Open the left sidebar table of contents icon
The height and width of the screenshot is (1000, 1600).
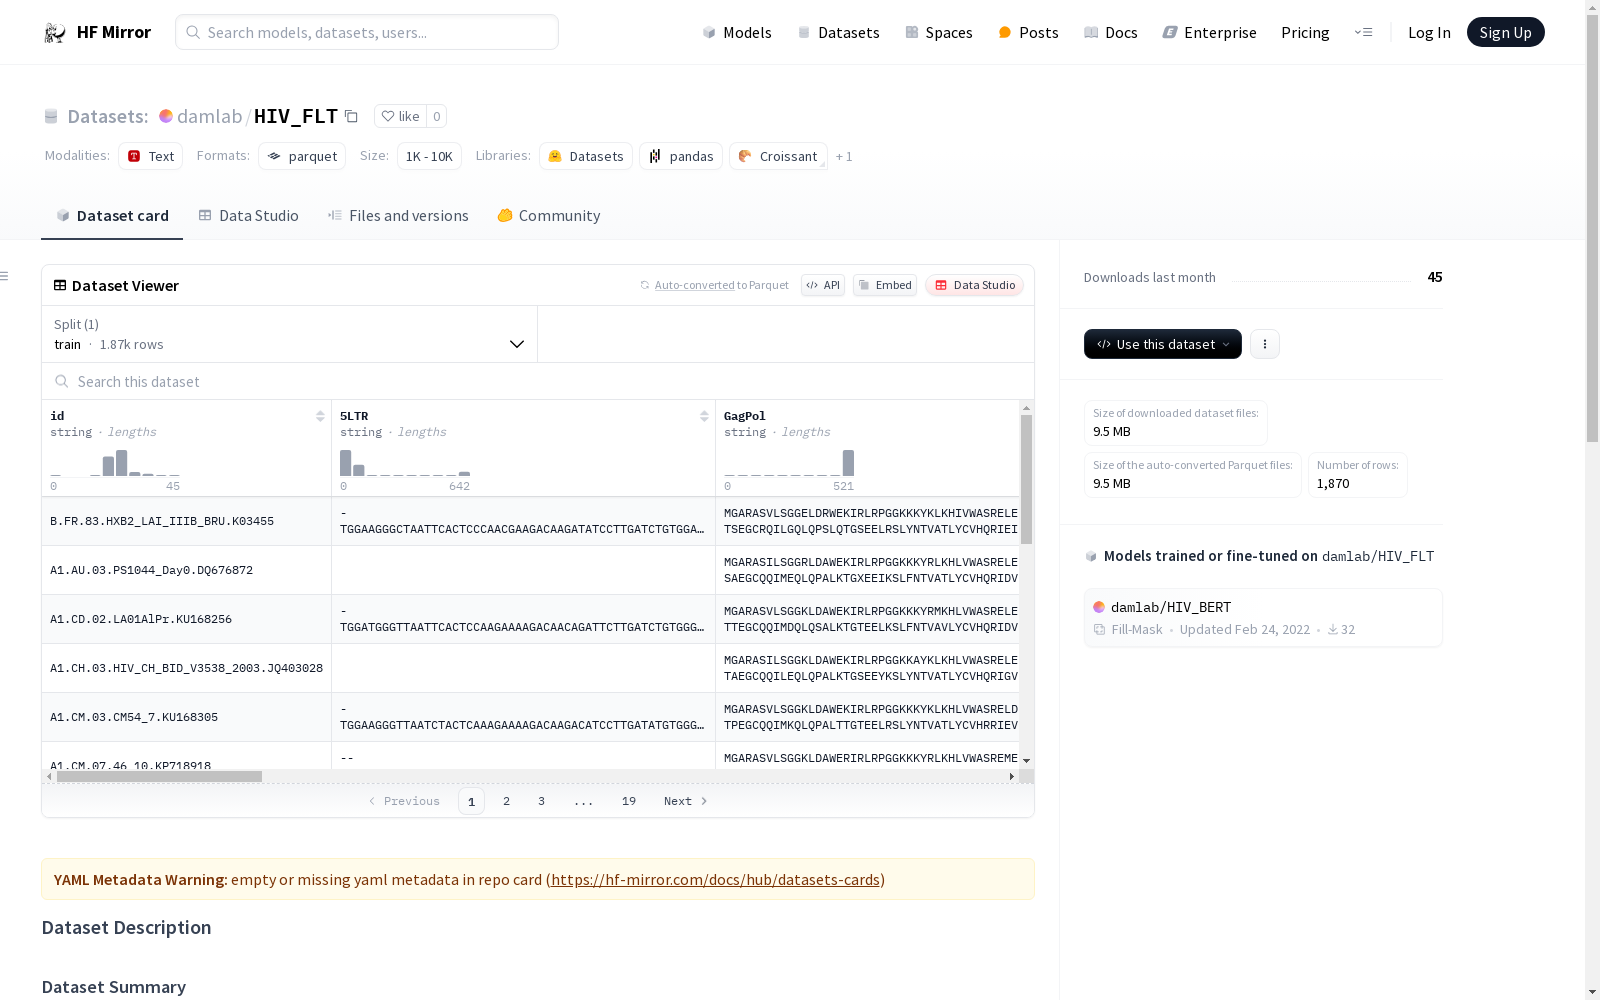pos(5,276)
